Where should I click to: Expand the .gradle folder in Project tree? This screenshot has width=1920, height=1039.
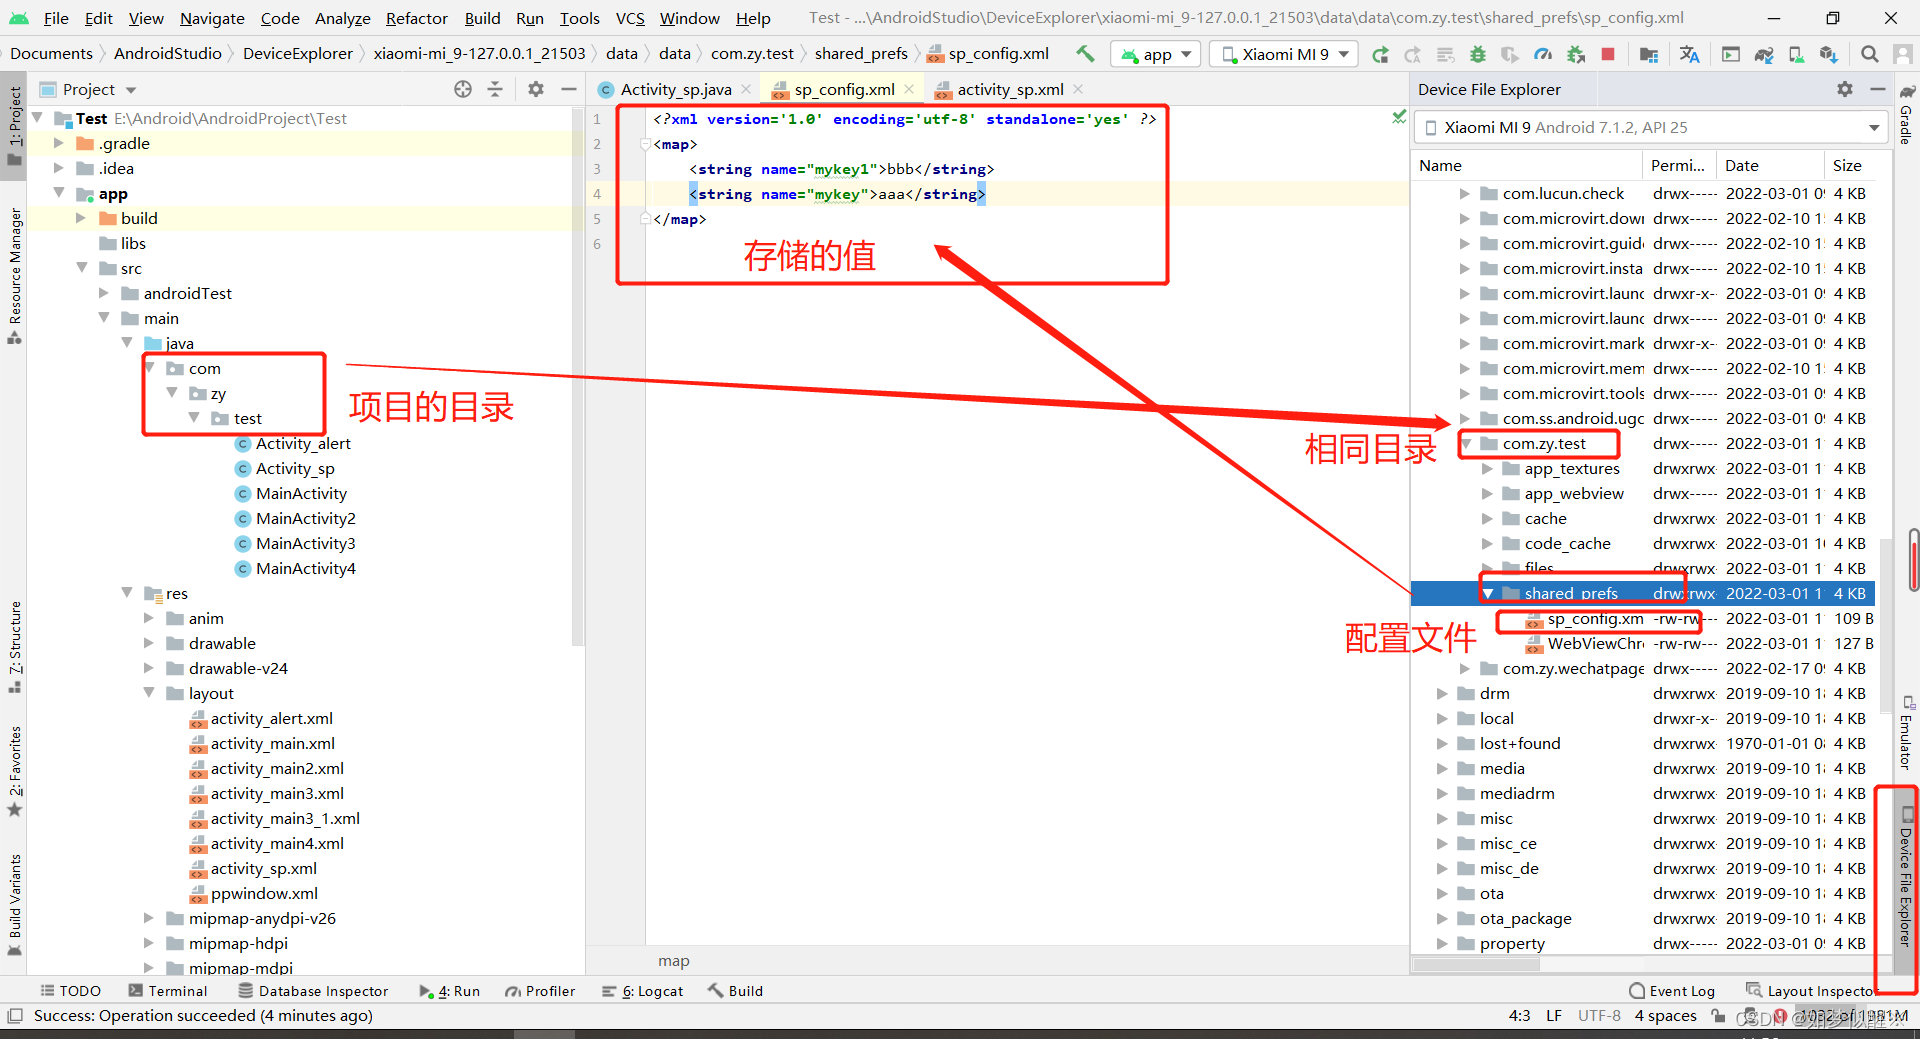click(x=59, y=143)
